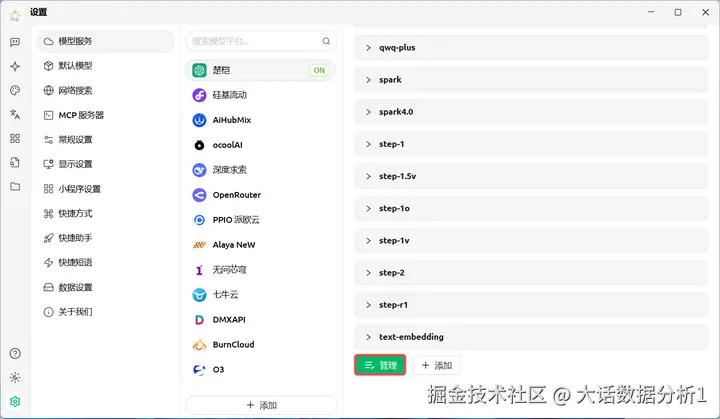This screenshot has height=419, width=720.
Task: Expand the qwq-plus model group
Action: coord(531,48)
